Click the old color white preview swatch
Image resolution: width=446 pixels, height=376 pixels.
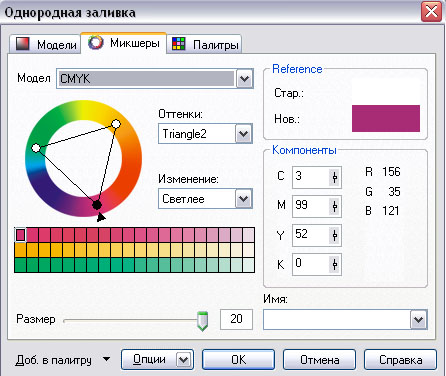pos(386,92)
